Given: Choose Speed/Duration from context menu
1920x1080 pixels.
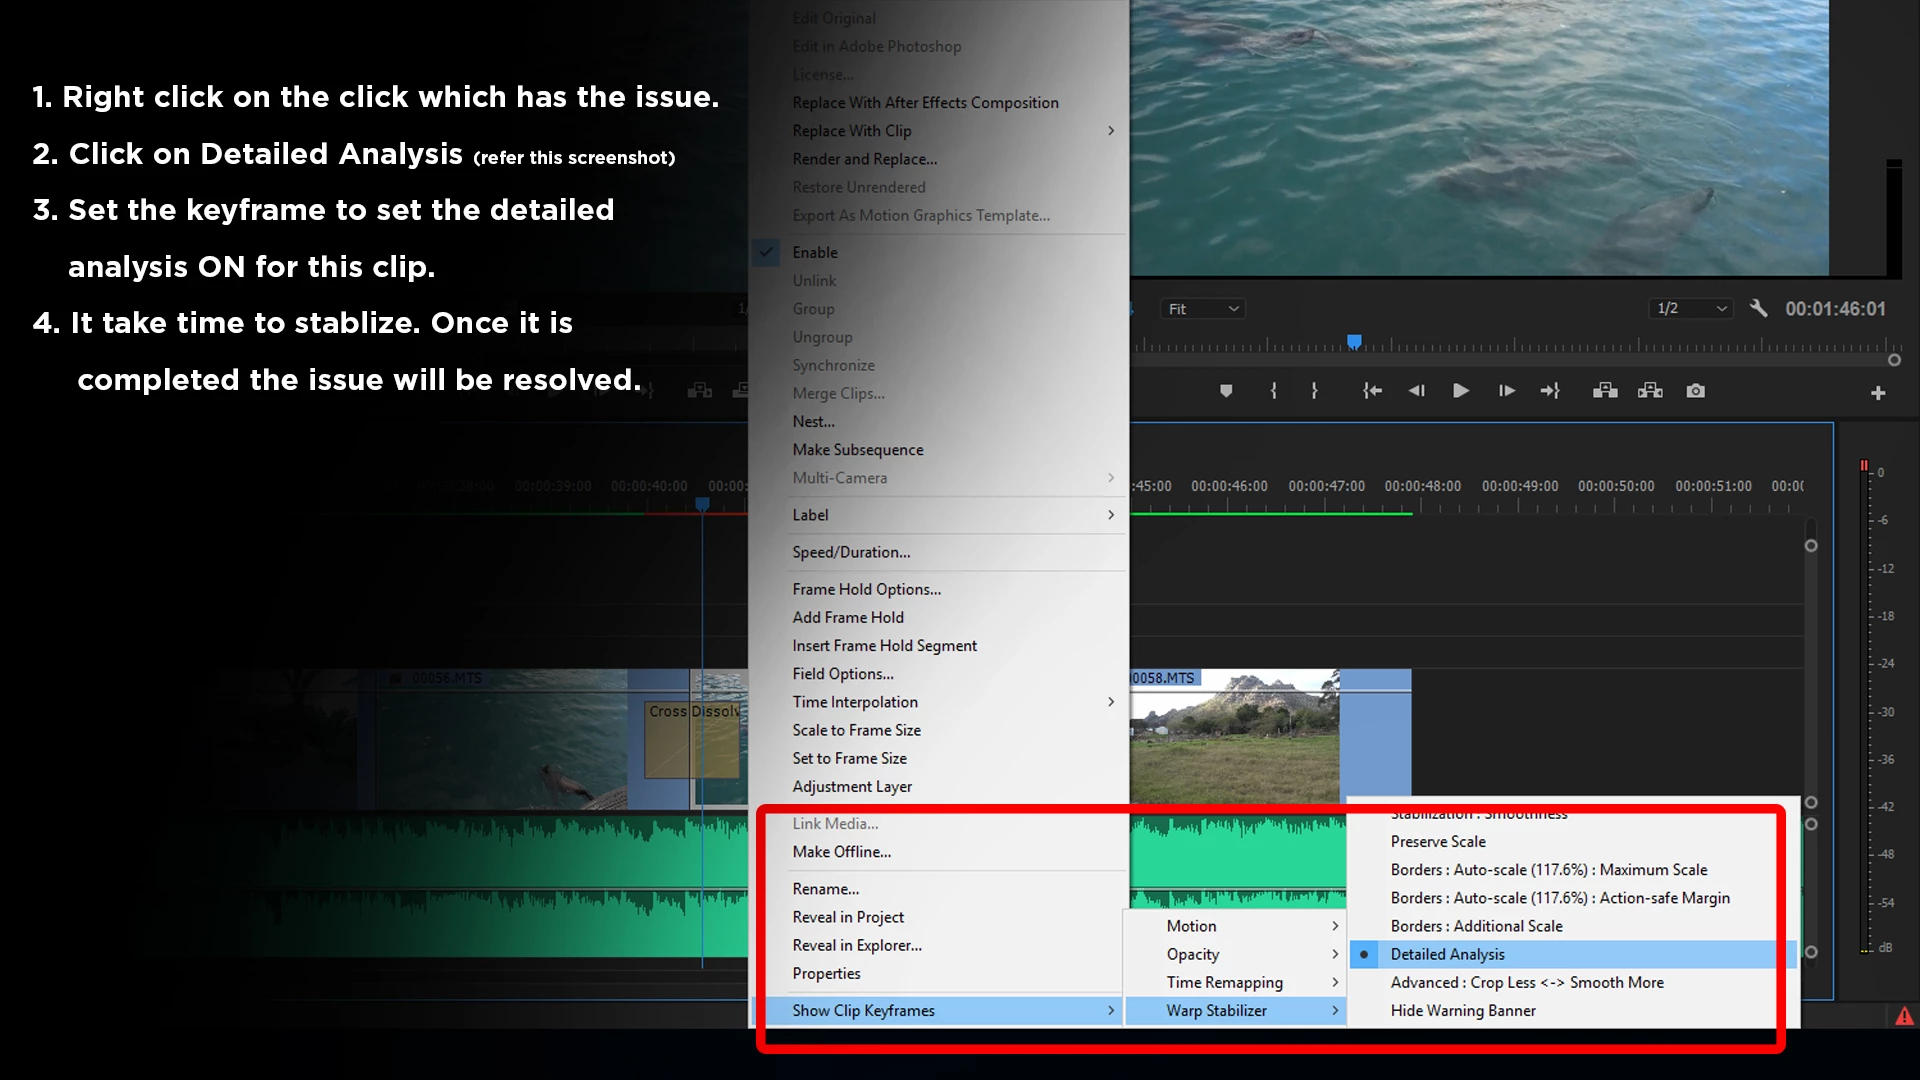Looking at the screenshot, I should pyautogui.click(x=851, y=552).
